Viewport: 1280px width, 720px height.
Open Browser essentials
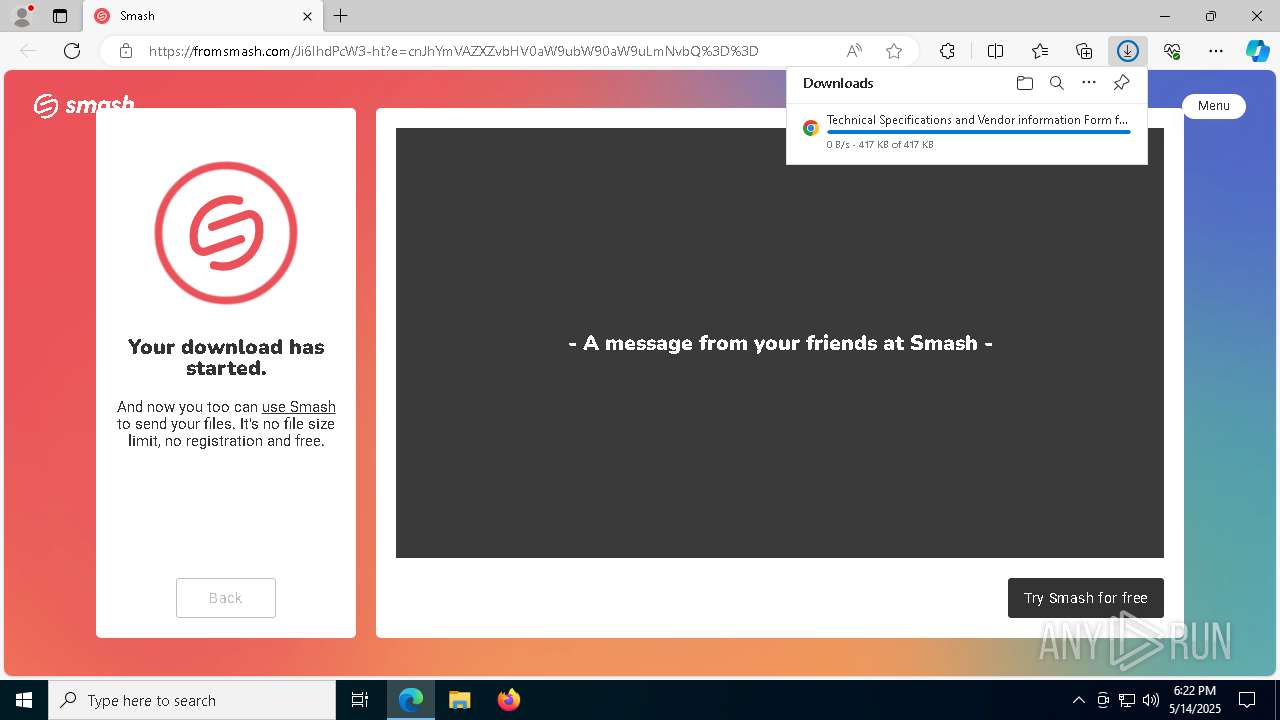(1172, 51)
